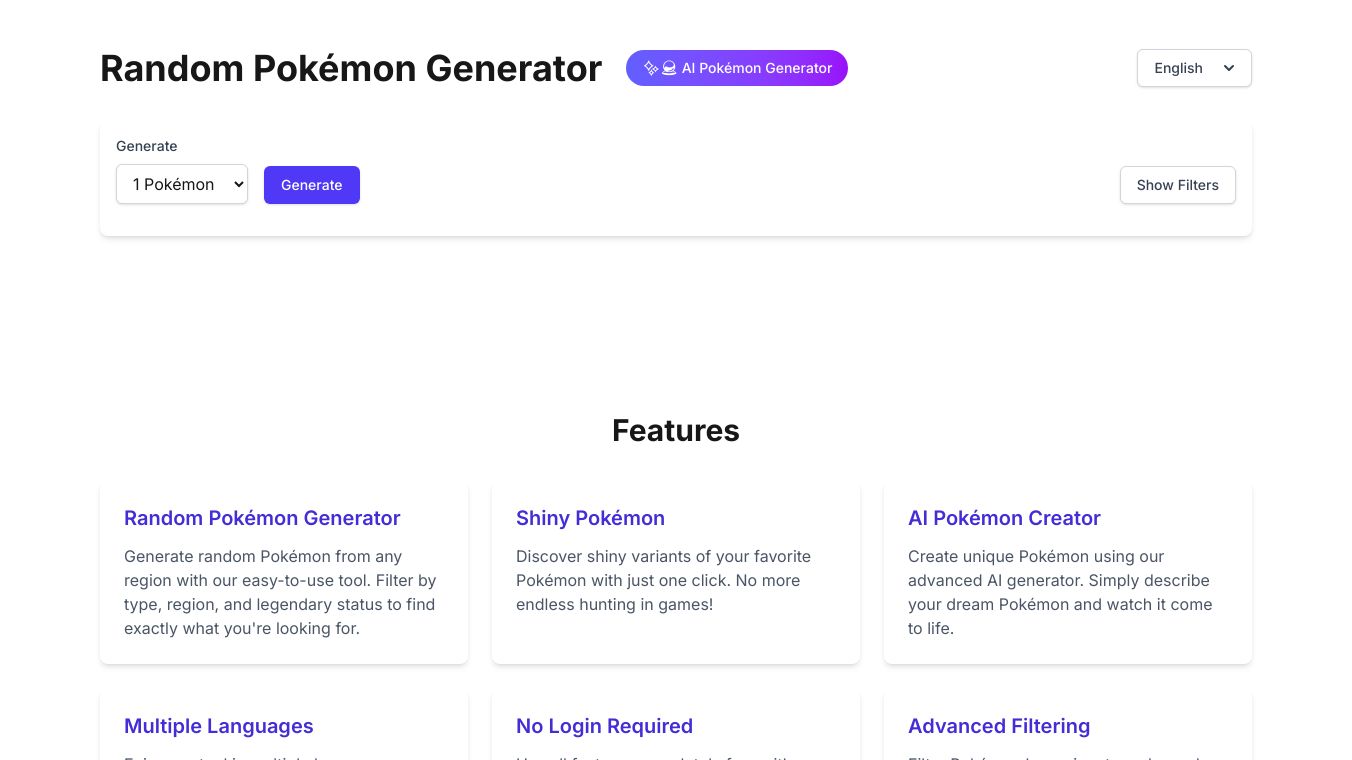Click the Random Pokémon Generator page title
1352x760 pixels.
tap(351, 68)
